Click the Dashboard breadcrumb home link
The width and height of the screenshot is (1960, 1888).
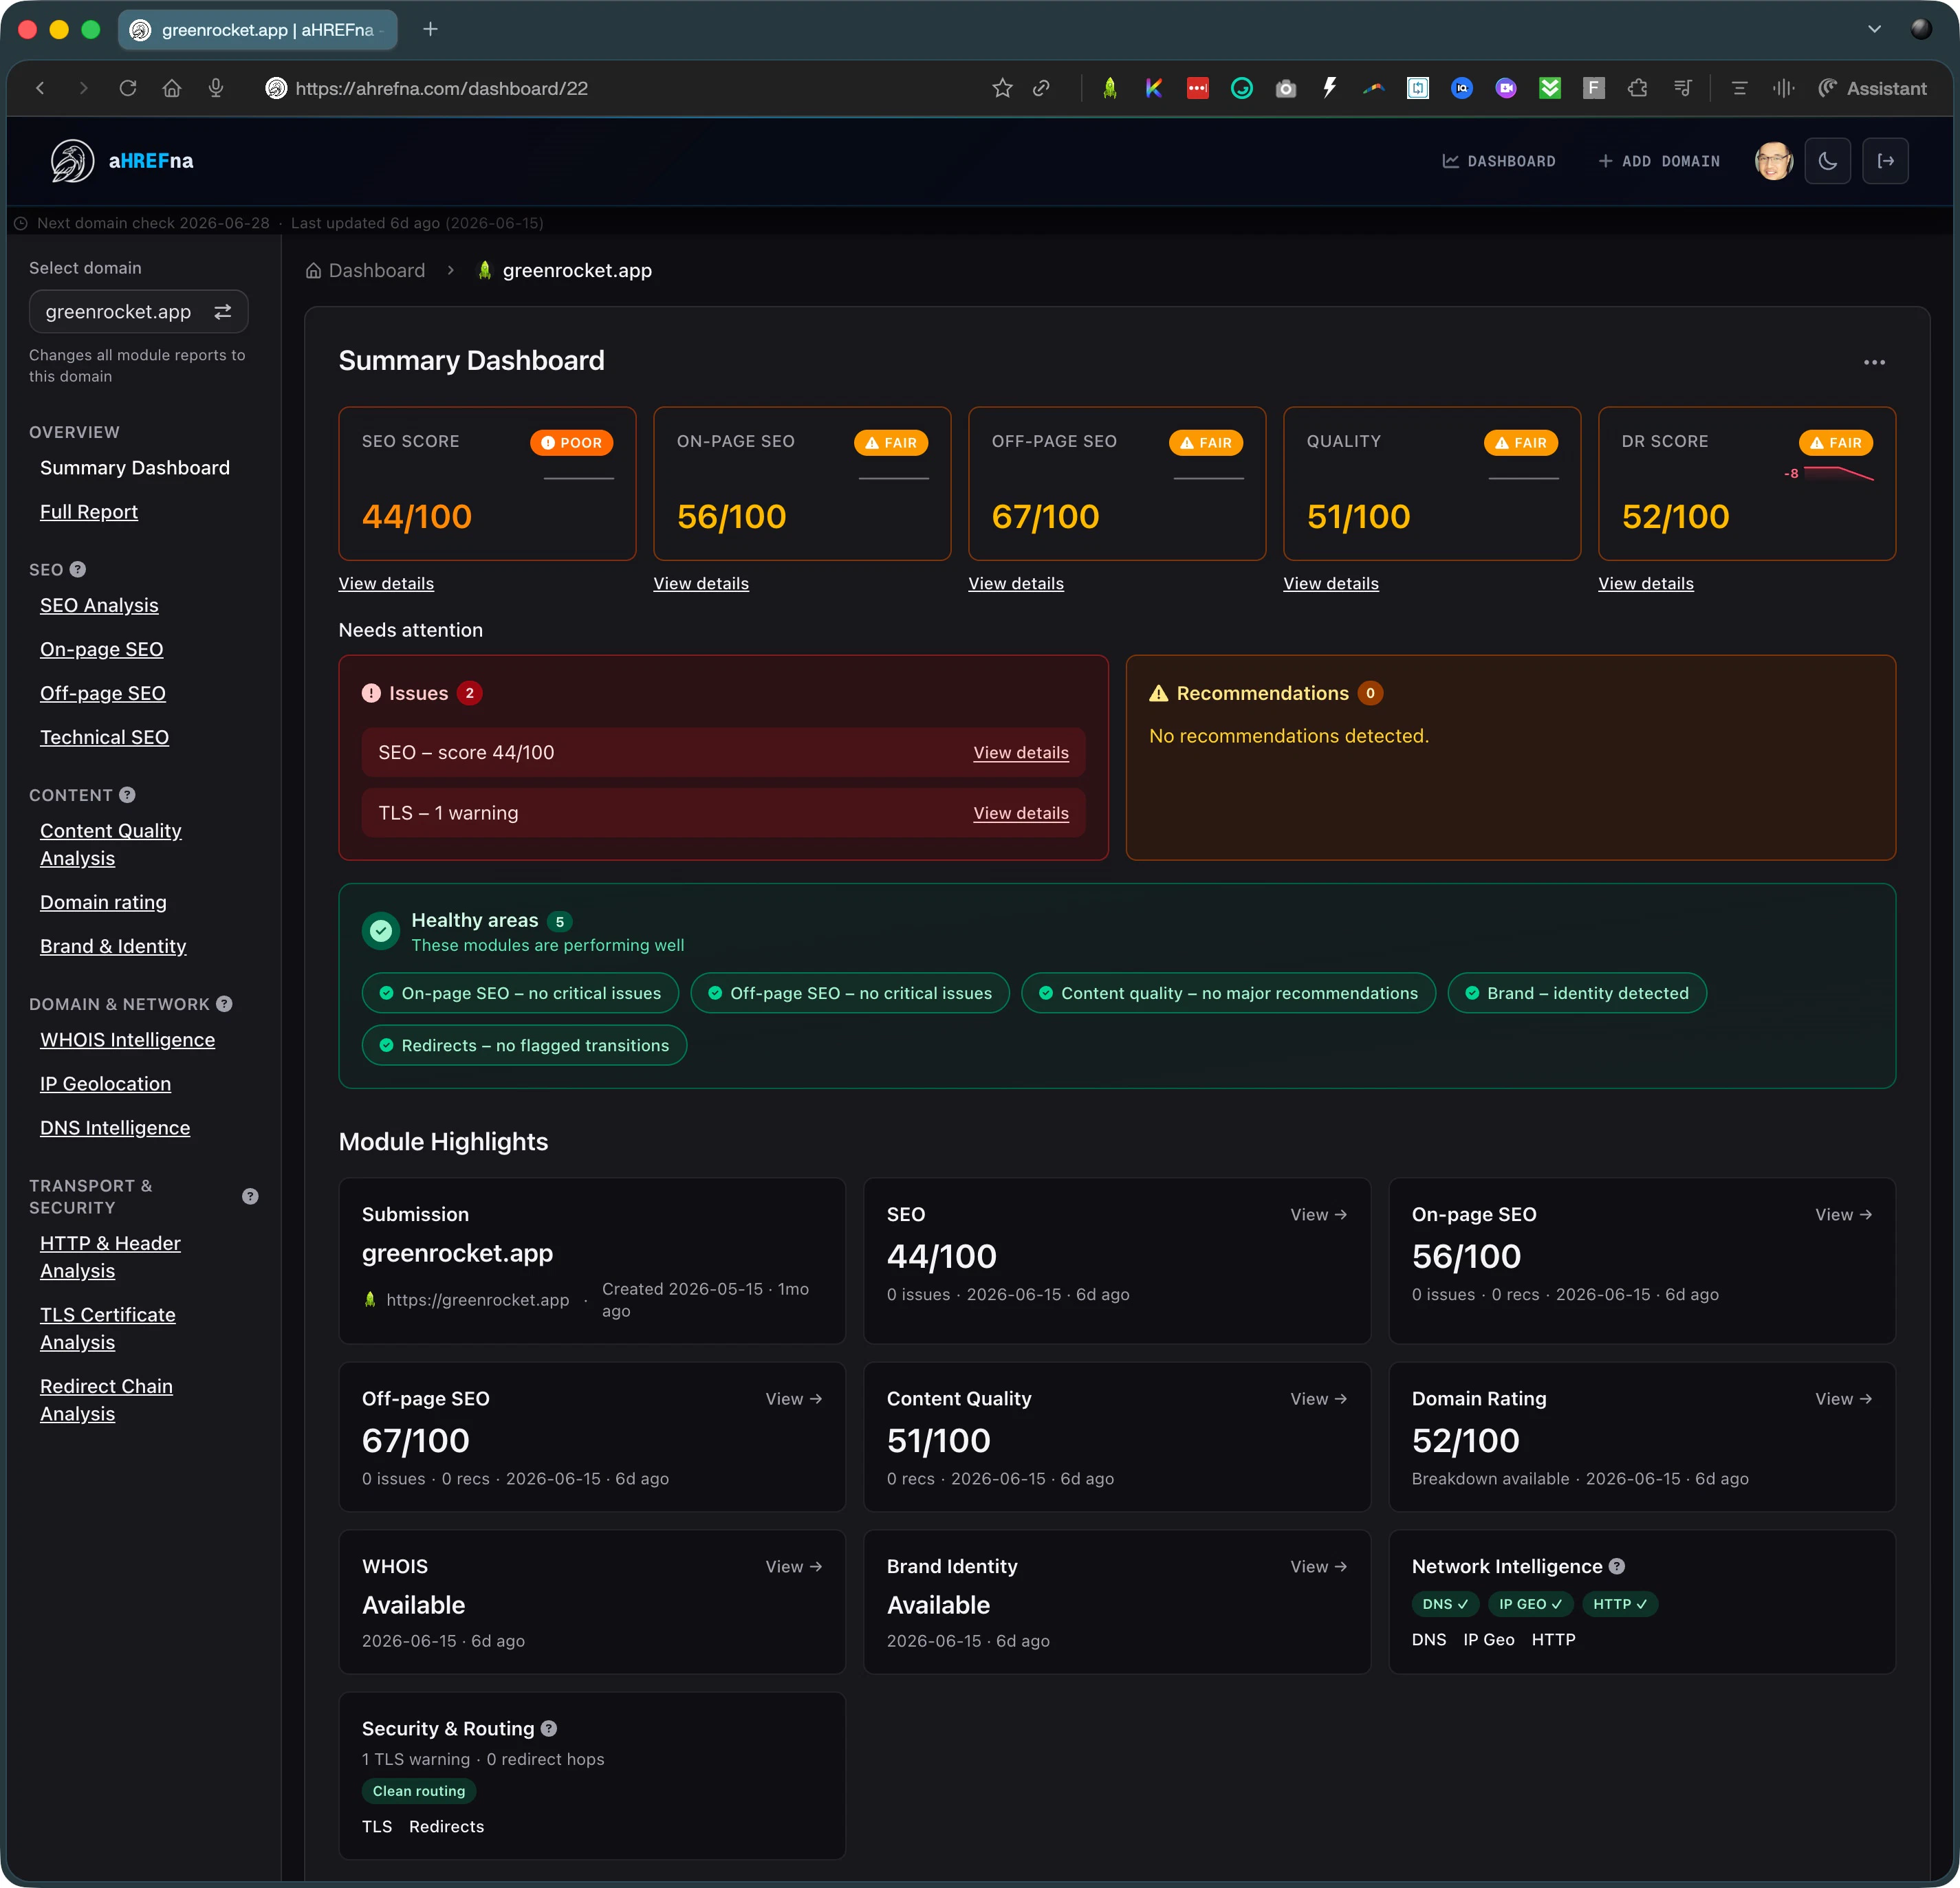365,271
